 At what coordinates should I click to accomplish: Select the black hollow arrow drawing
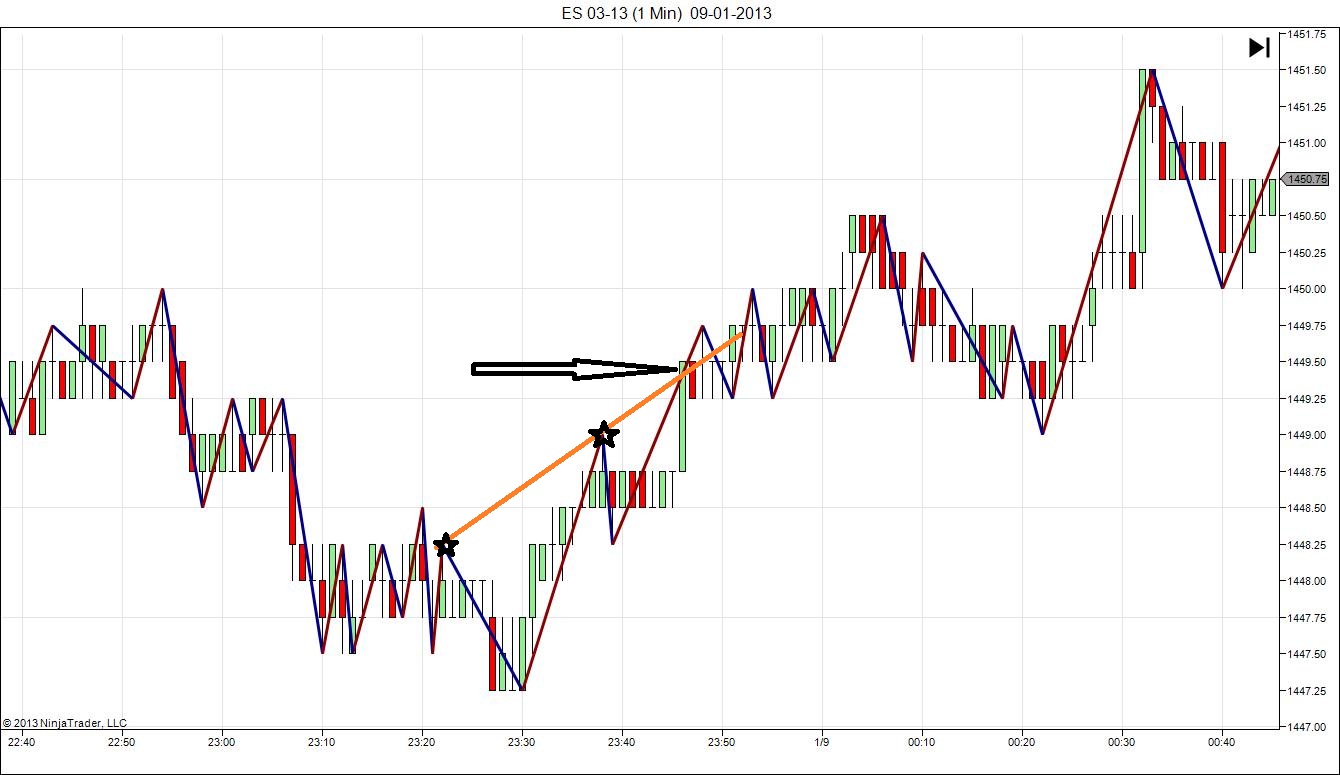pos(575,369)
